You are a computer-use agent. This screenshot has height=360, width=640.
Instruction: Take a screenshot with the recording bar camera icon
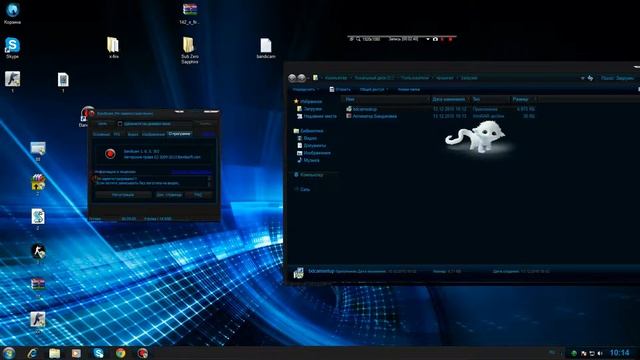click(x=435, y=39)
